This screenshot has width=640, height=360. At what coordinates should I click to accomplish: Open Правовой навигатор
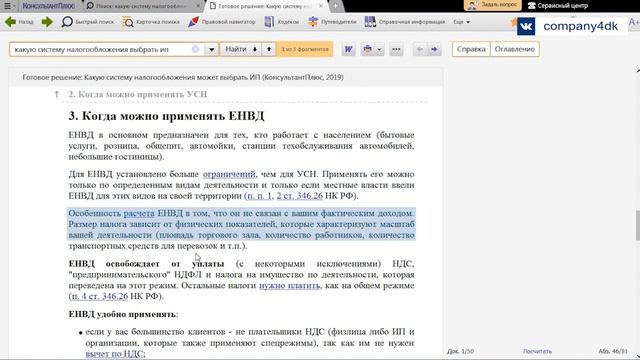[x=222, y=22]
